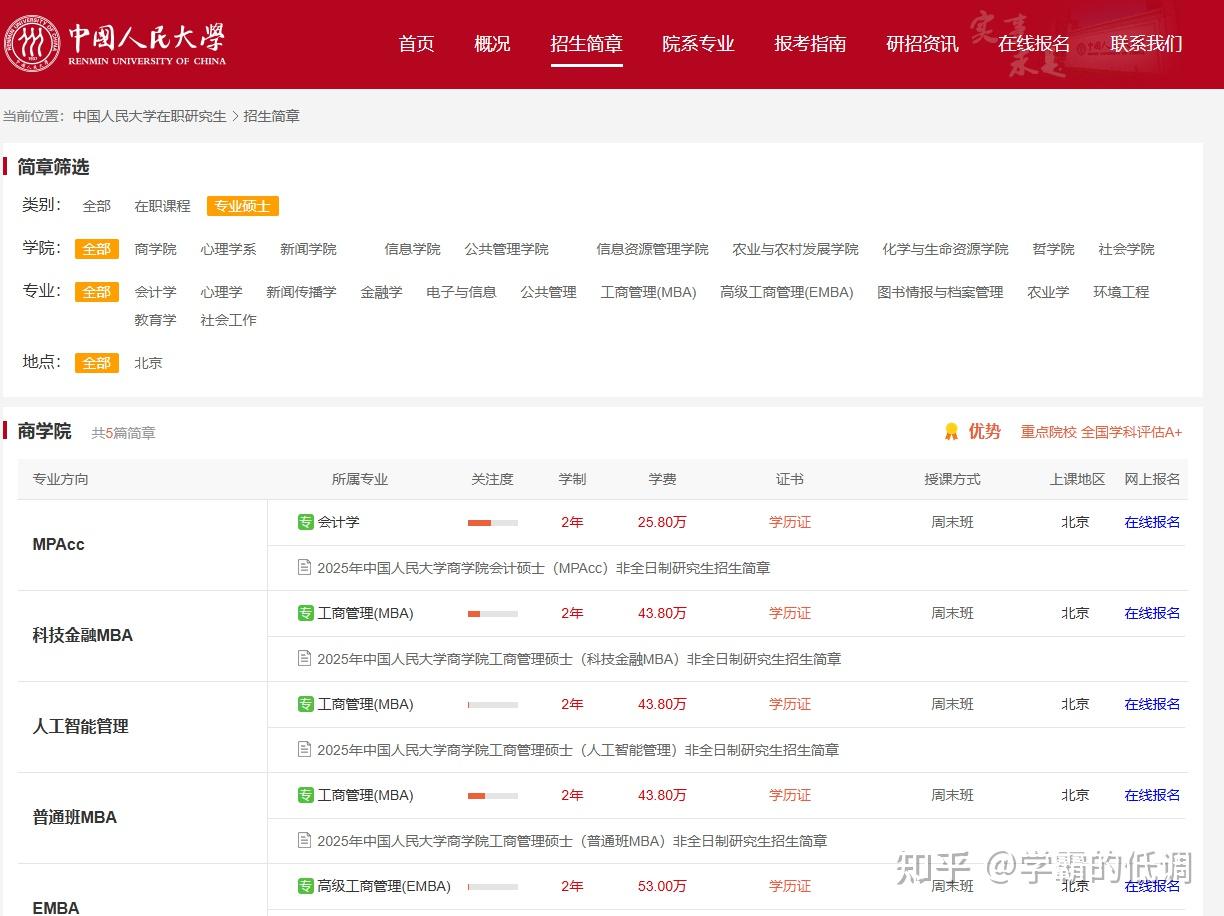The image size is (1224, 916).
Task: Open the 研招资讯 navigation item
Action: click(922, 44)
